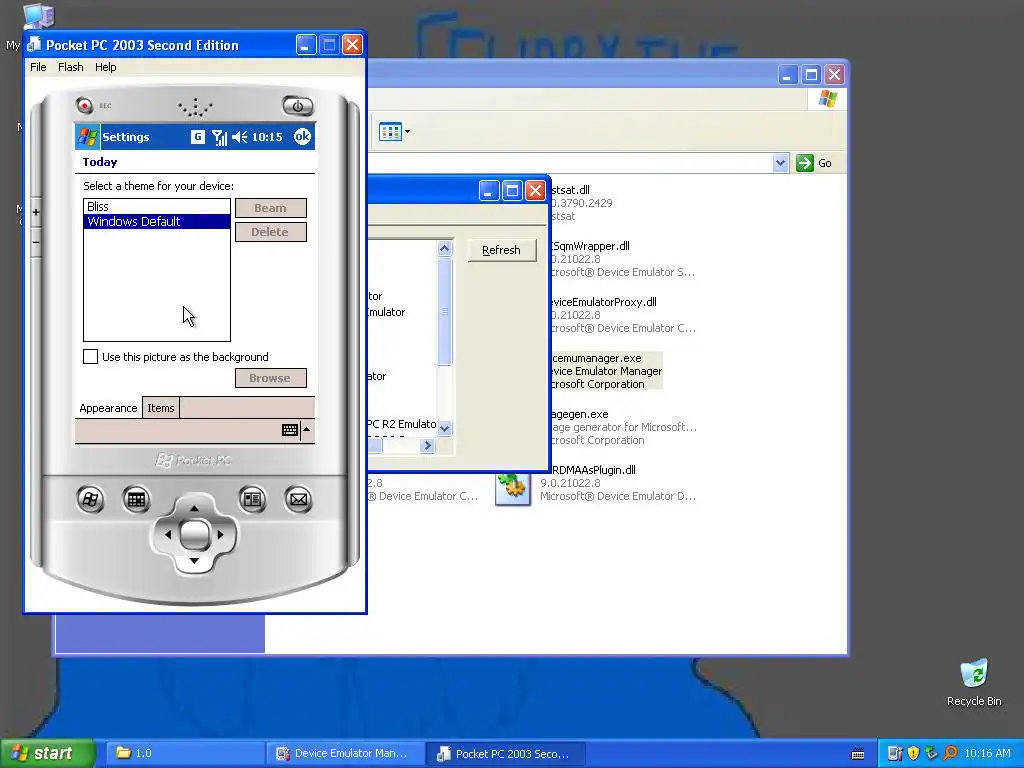The image size is (1024, 768).
Task: Expand the Explorer address bar dropdown
Action: (780, 163)
